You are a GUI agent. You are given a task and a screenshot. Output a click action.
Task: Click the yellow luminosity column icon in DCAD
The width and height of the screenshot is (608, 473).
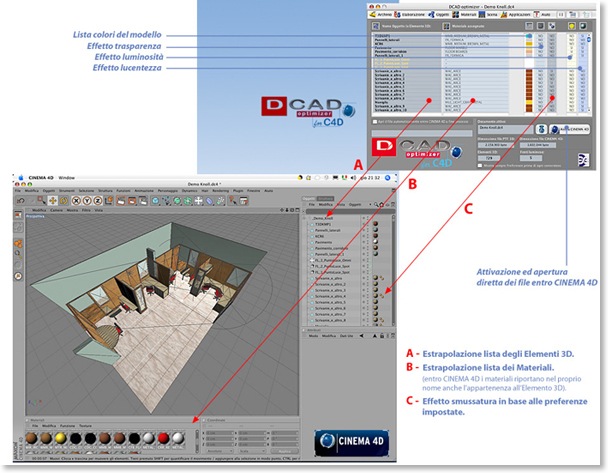pyautogui.click(x=572, y=26)
